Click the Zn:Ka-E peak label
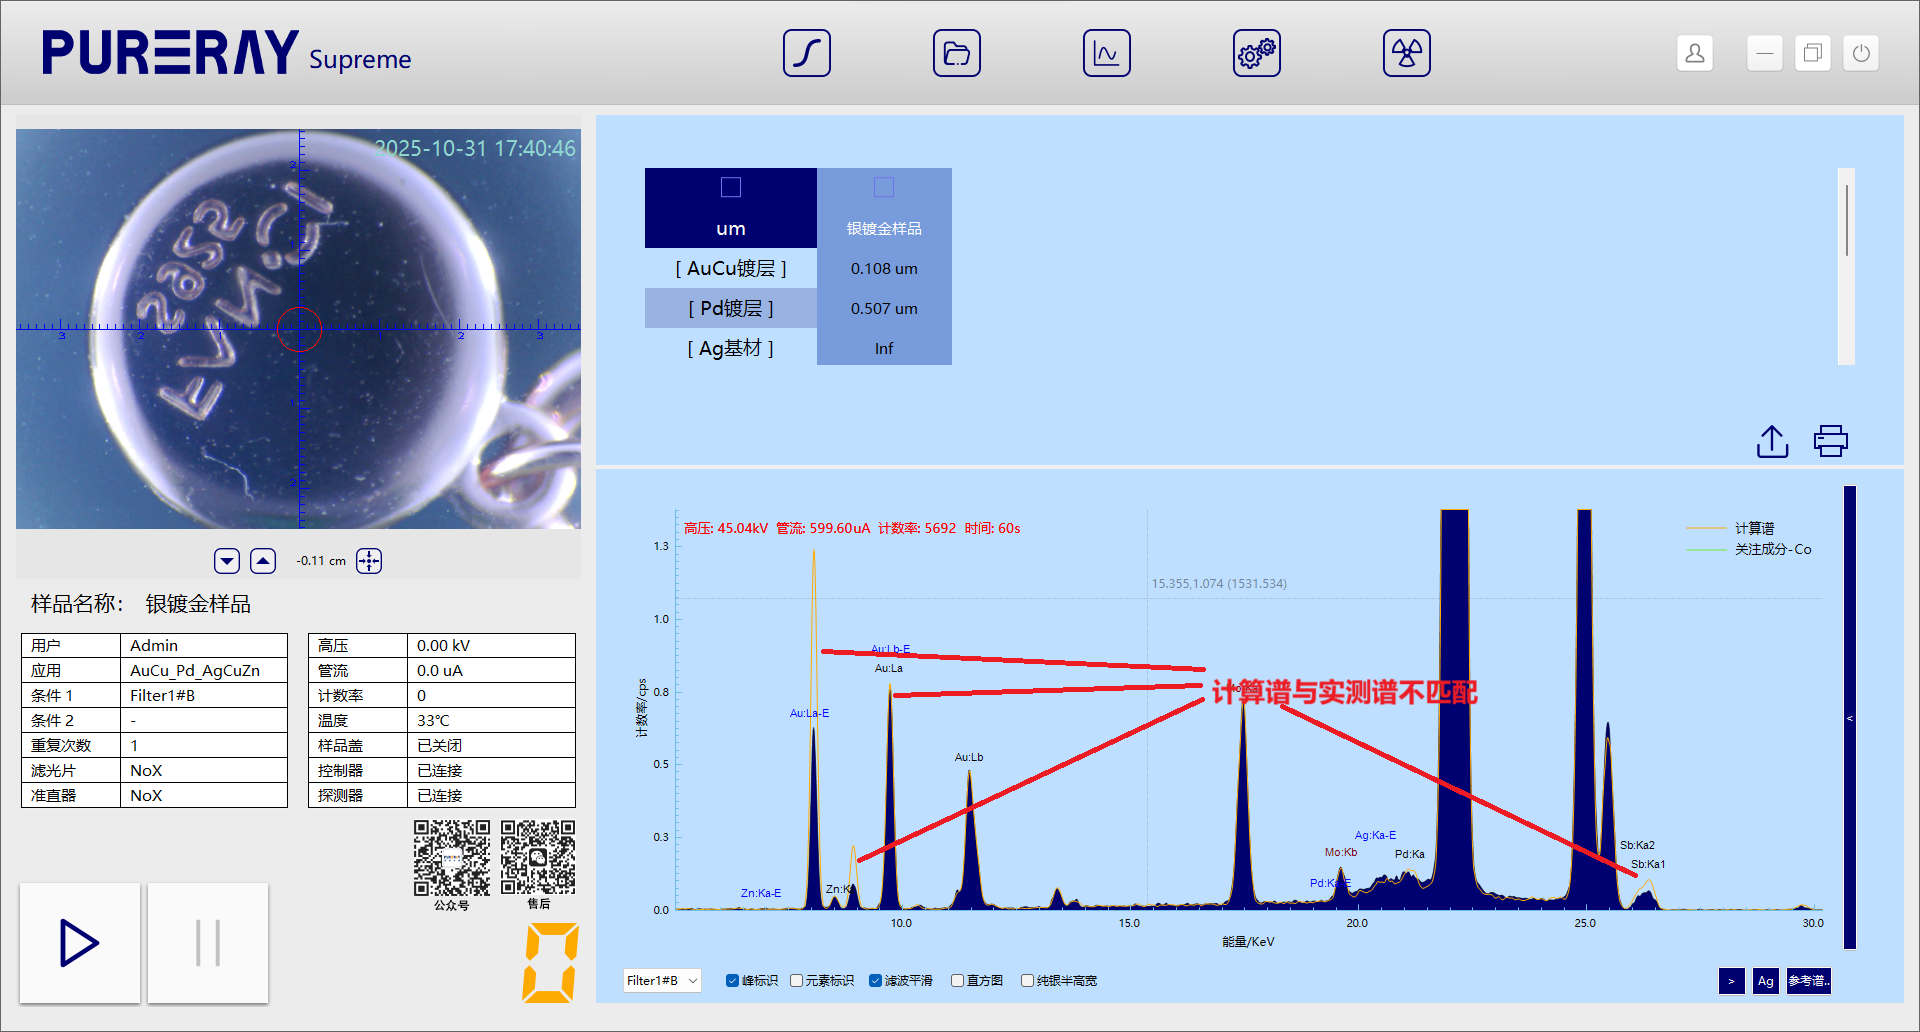This screenshot has height=1032, width=1920. coord(761,893)
